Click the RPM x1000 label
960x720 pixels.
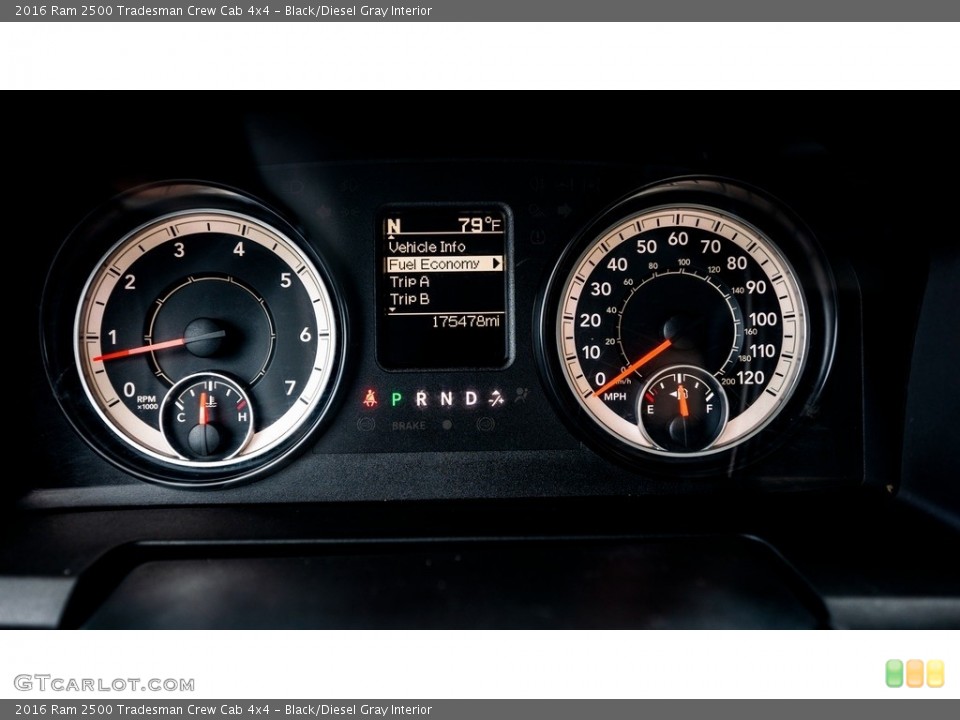pyautogui.click(x=147, y=402)
